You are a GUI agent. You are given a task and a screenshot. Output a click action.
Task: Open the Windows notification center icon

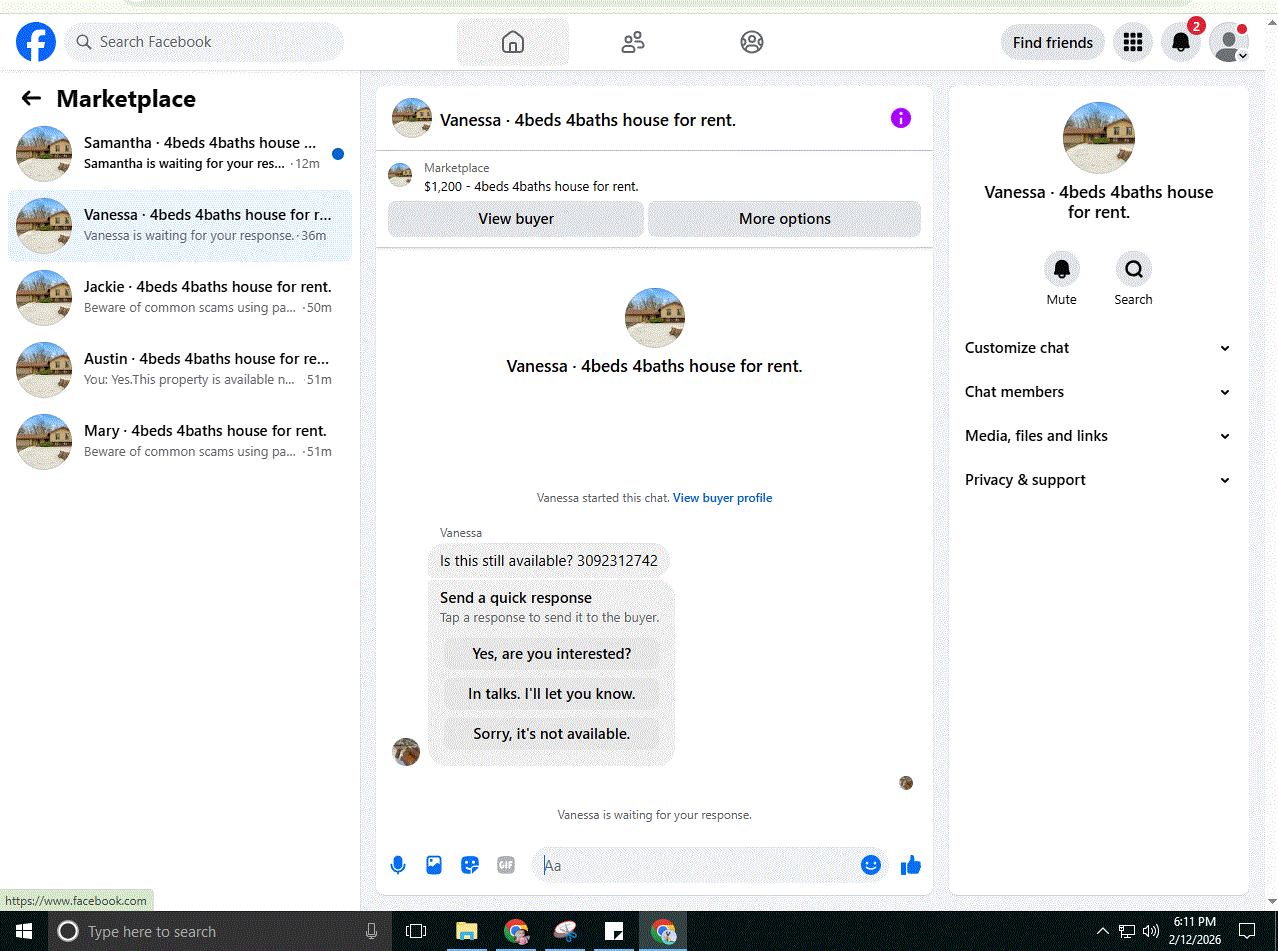(1247, 931)
